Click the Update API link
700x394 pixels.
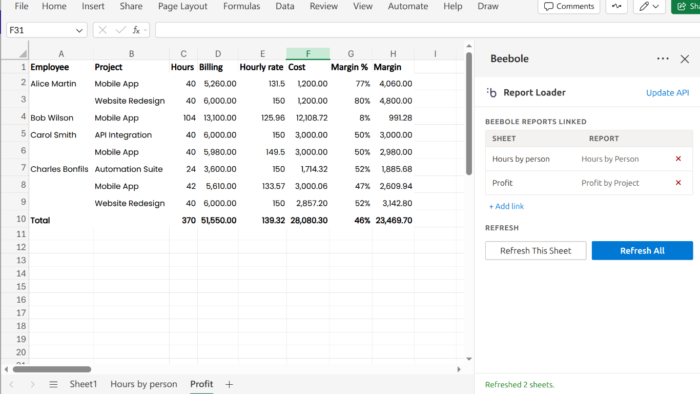(x=667, y=93)
